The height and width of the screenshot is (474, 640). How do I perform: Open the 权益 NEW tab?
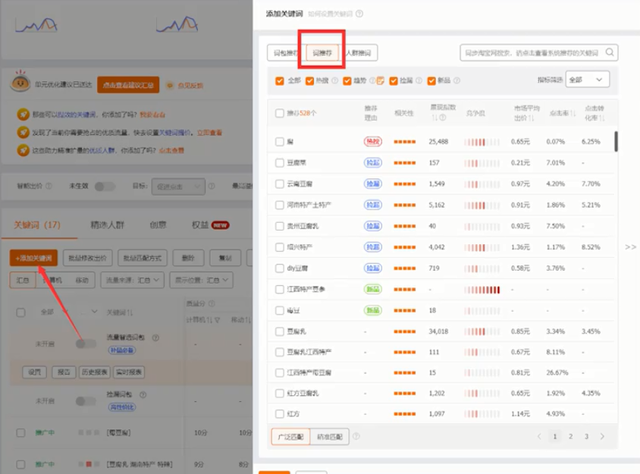pyautogui.click(x=211, y=225)
